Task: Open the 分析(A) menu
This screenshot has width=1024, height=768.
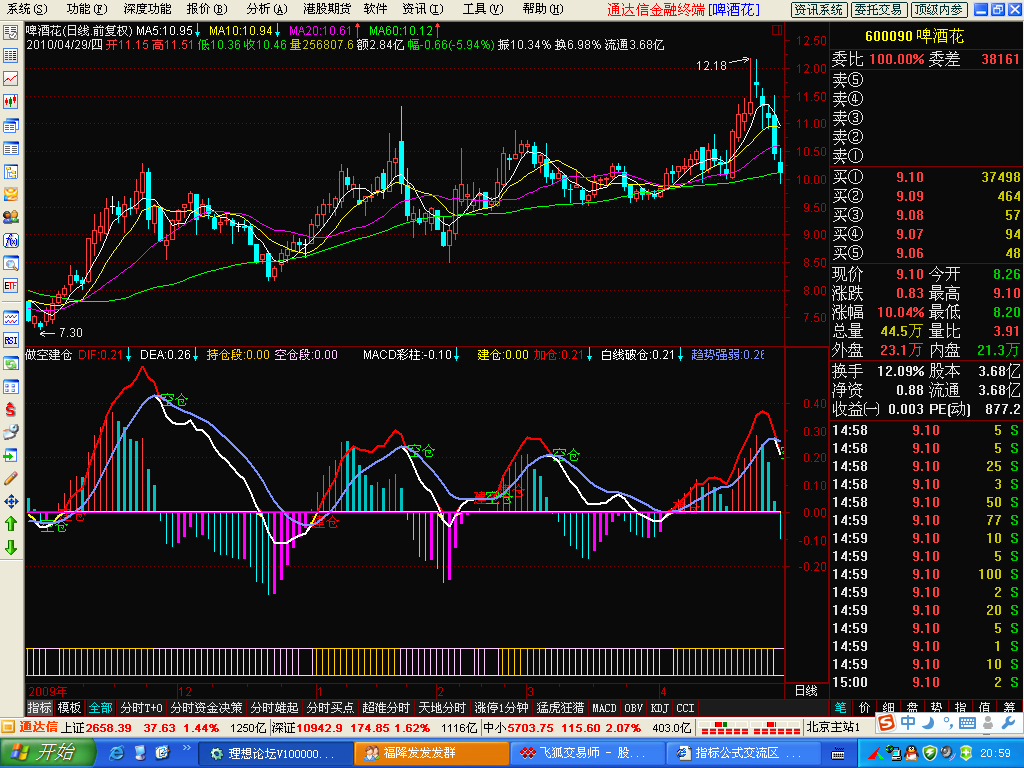Action: click(266, 9)
